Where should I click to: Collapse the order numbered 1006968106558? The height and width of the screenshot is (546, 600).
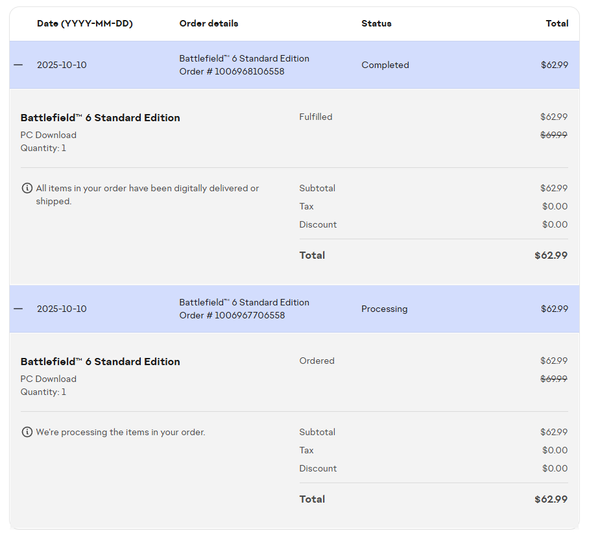coord(18,65)
